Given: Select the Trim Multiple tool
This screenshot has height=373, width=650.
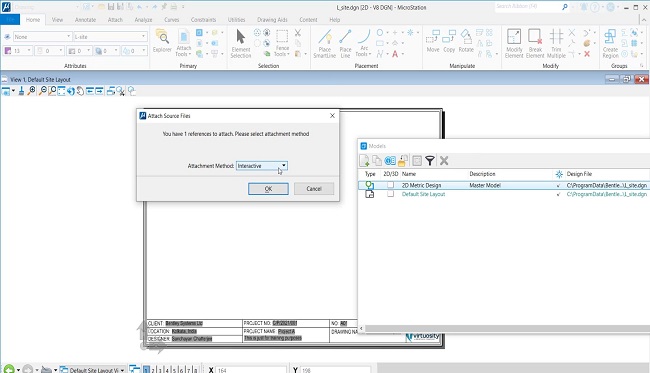Looking at the screenshot, I should click(556, 43).
